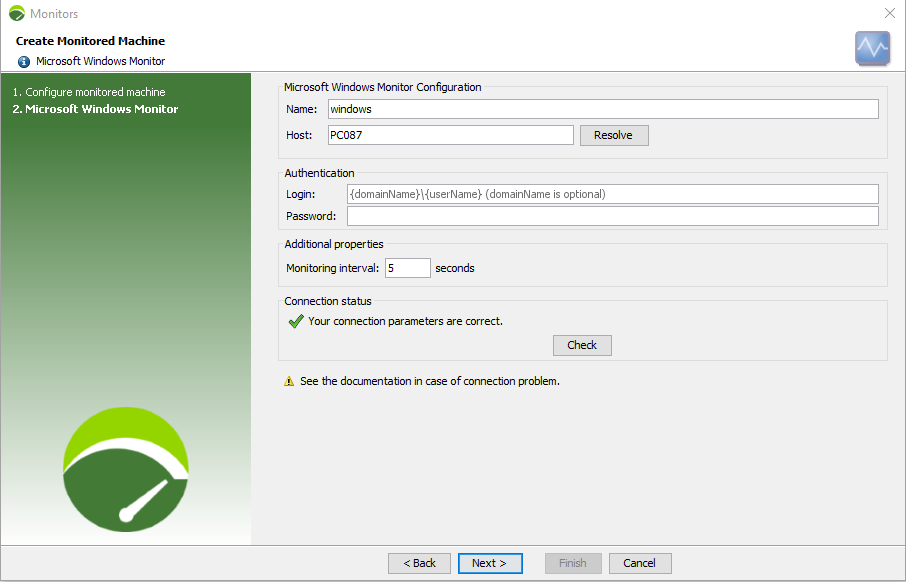906x582 pixels.
Task: Proceed with the Next button
Action: pos(490,563)
